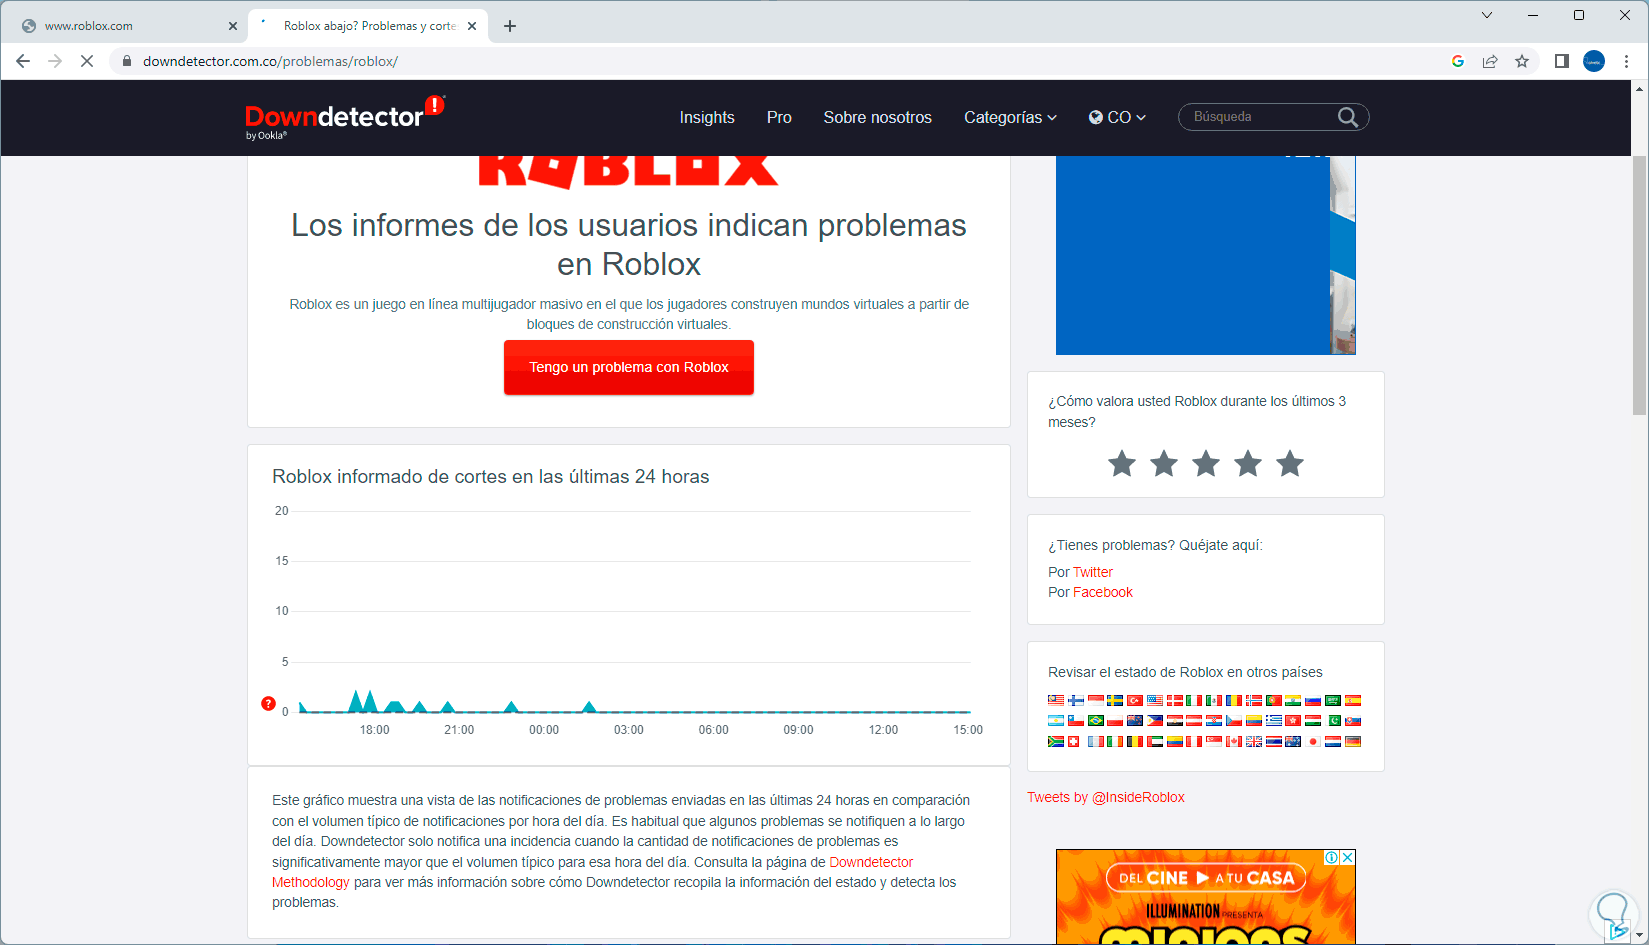Image resolution: width=1649 pixels, height=945 pixels.
Task: Rate Roblox with the first star
Action: click(1122, 463)
